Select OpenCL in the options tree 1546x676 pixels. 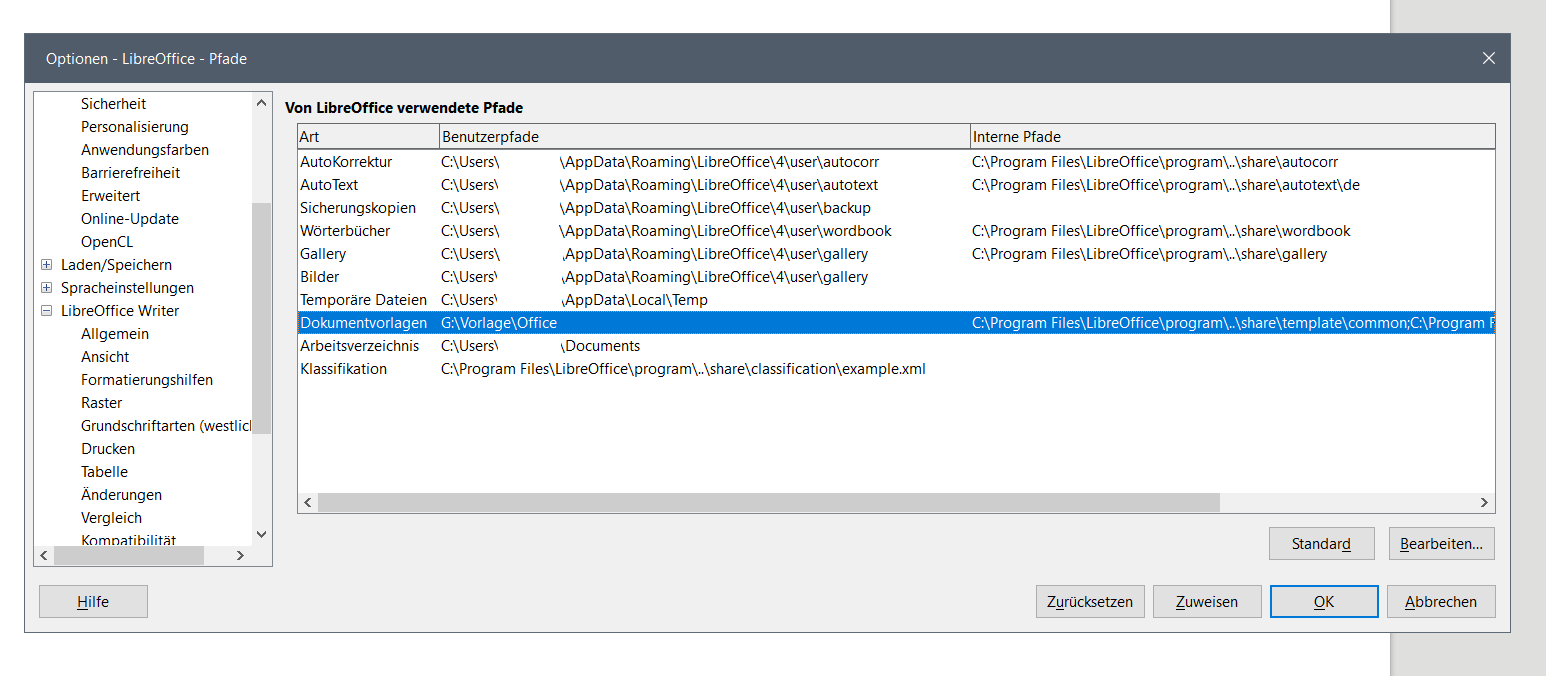pyautogui.click(x=107, y=242)
